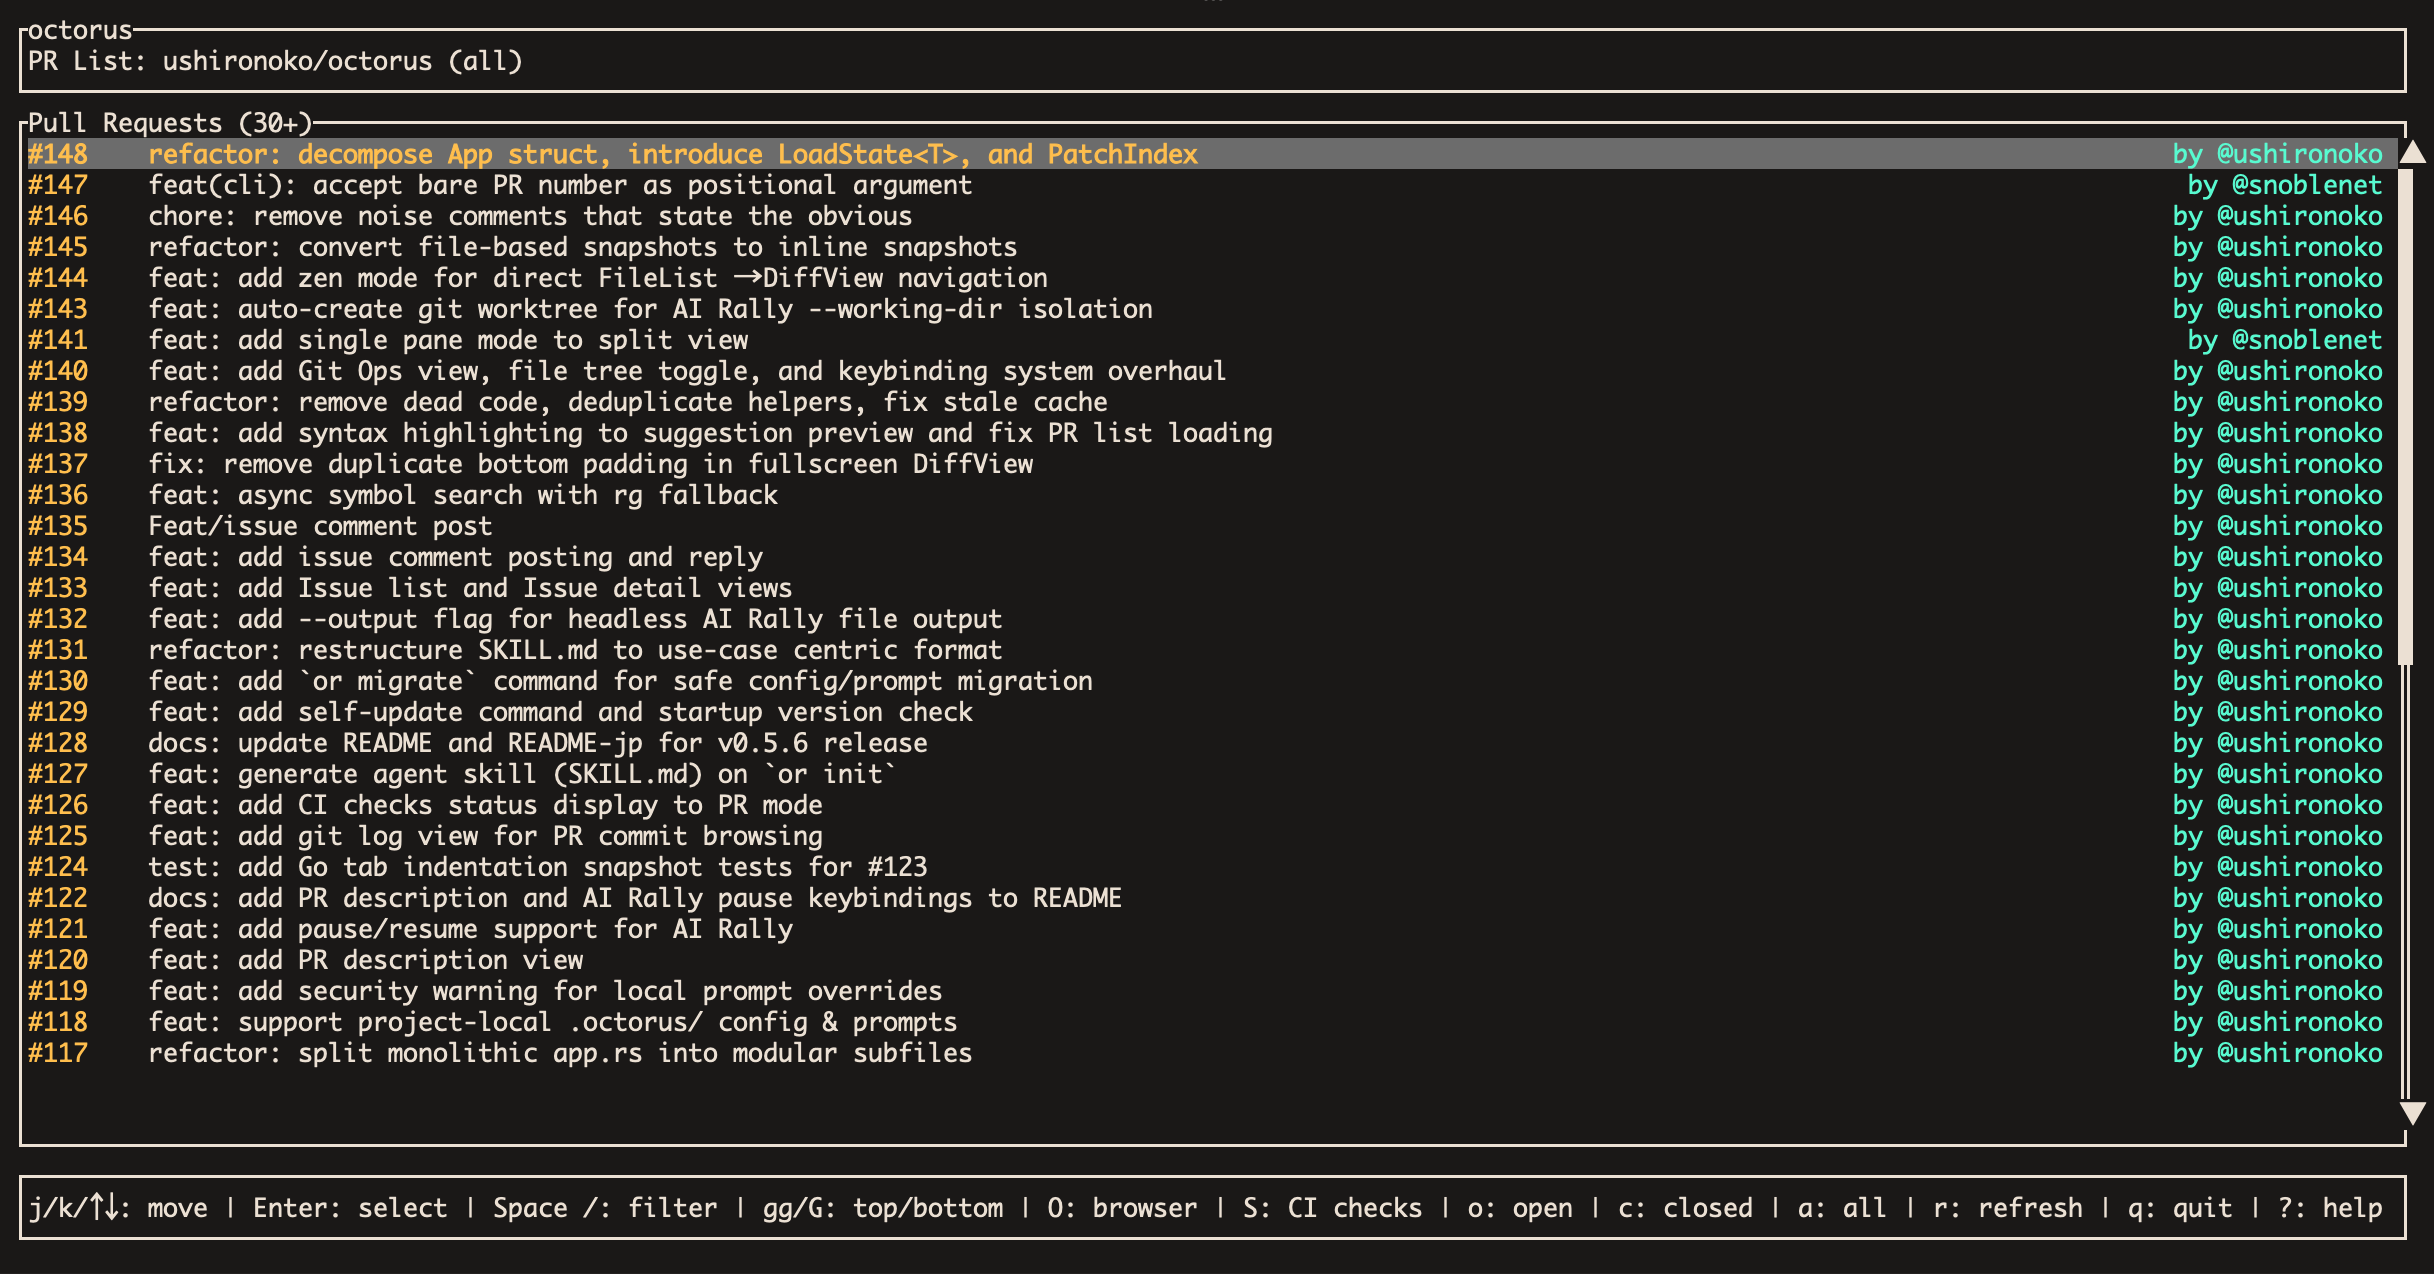
Task: Click the 'Pull Requests (30+)' panel title
Action: 170,123
